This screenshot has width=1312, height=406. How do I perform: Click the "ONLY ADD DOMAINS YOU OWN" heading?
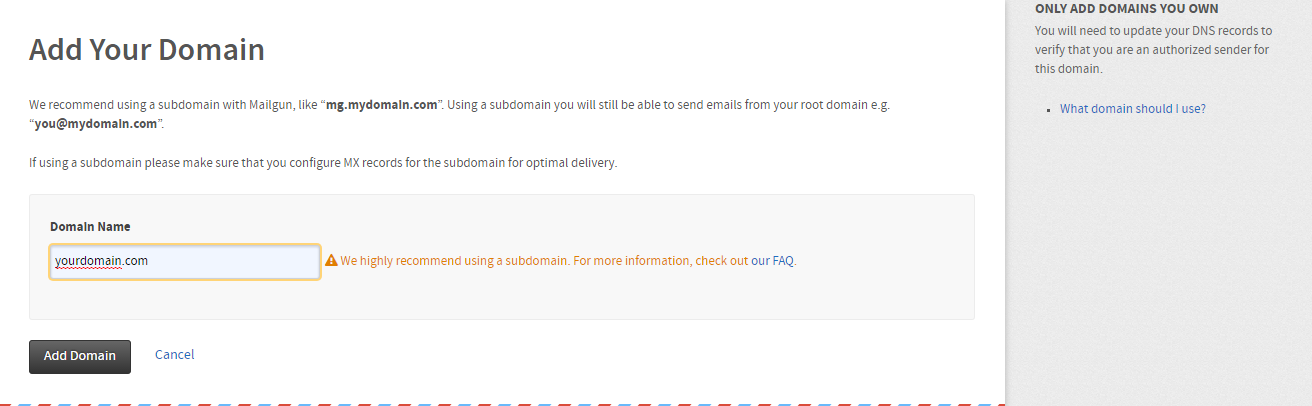point(1126,9)
